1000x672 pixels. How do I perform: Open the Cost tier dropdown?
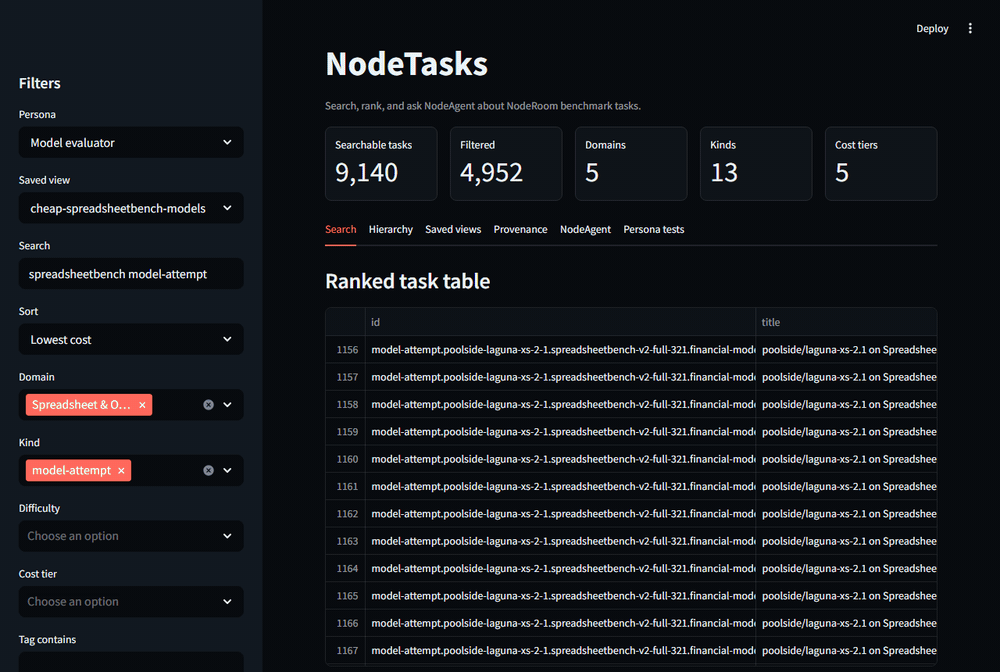[x=131, y=602]
